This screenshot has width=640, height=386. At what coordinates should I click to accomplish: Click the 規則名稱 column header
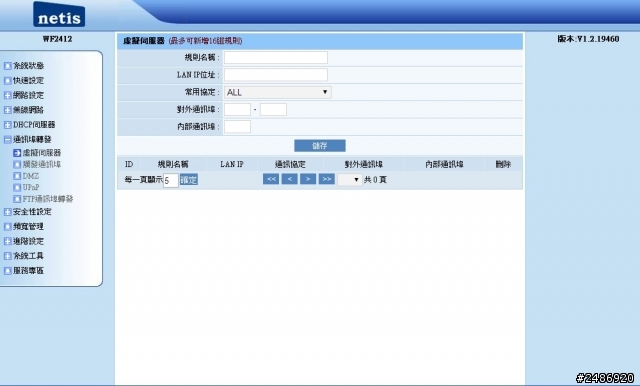coord(173,164)
